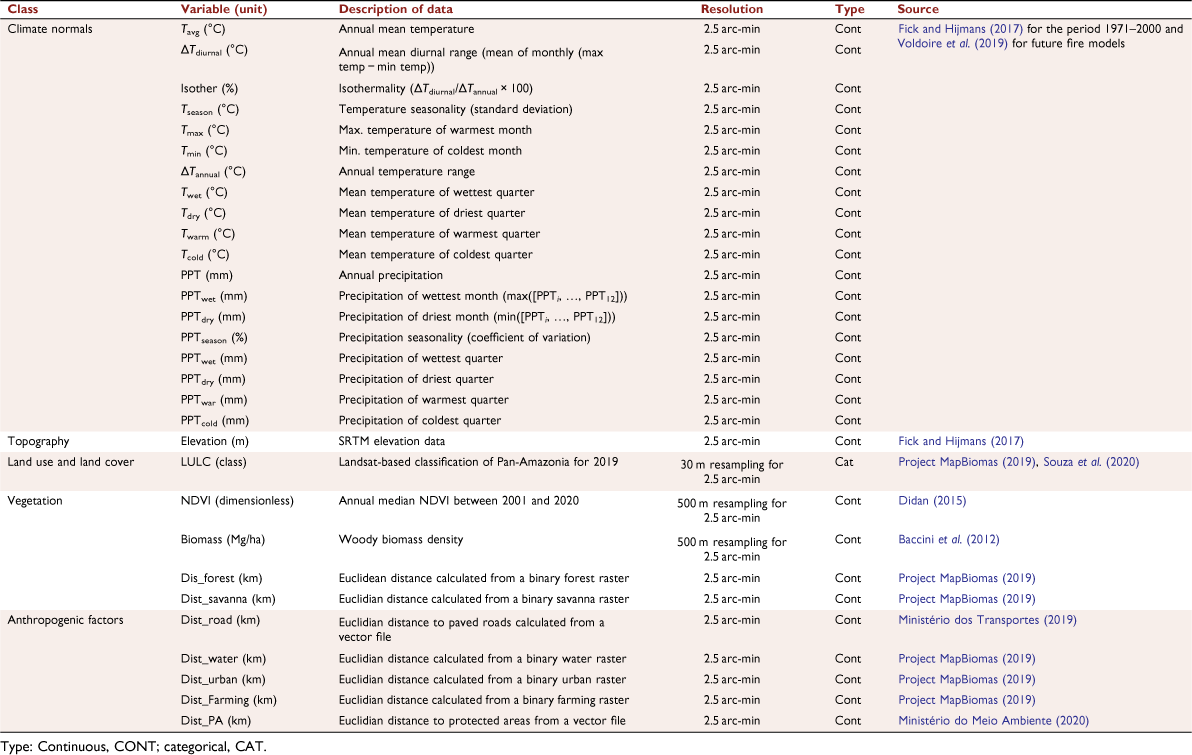The image size is (1192, 755).
Task: Click the "Biomass (Mg/ha)" variable cell
Action: click(x=223, y=539)
